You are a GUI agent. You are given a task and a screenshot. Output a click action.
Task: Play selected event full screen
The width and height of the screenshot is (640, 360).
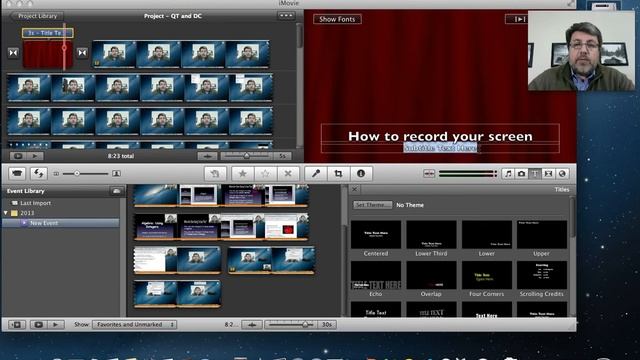coord(38,324)
